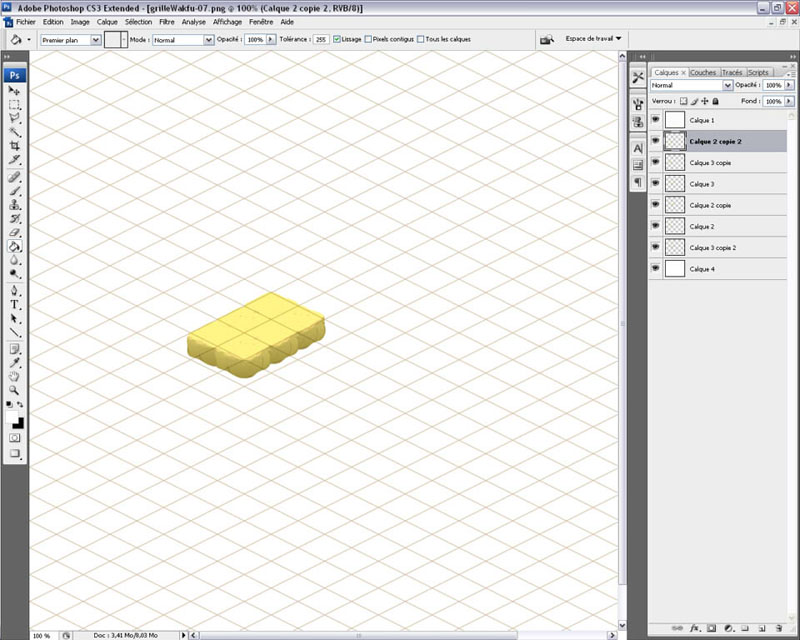The image size is (800, 640).
Task: Open the layer Fond slider arrow
Action: coord(789,101)
